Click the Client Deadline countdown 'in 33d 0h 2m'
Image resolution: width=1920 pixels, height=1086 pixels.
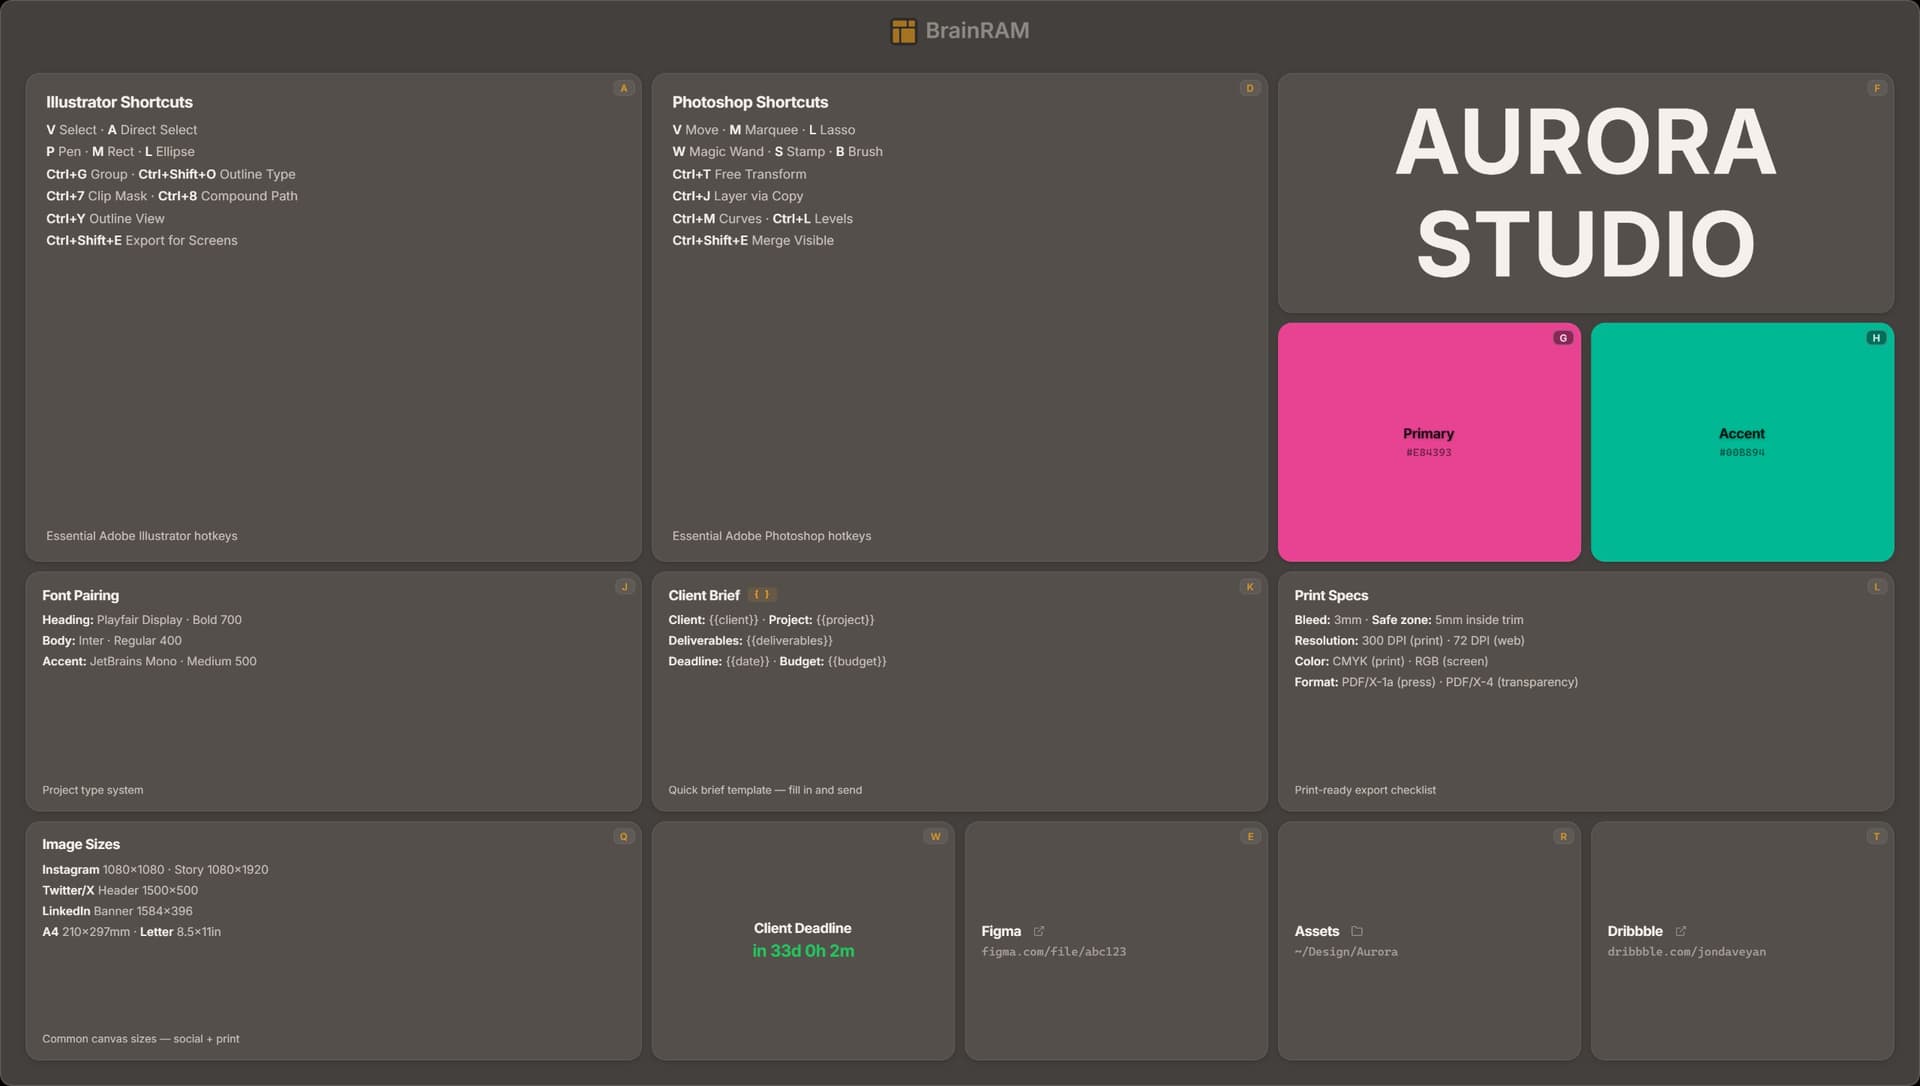(803, 951)
